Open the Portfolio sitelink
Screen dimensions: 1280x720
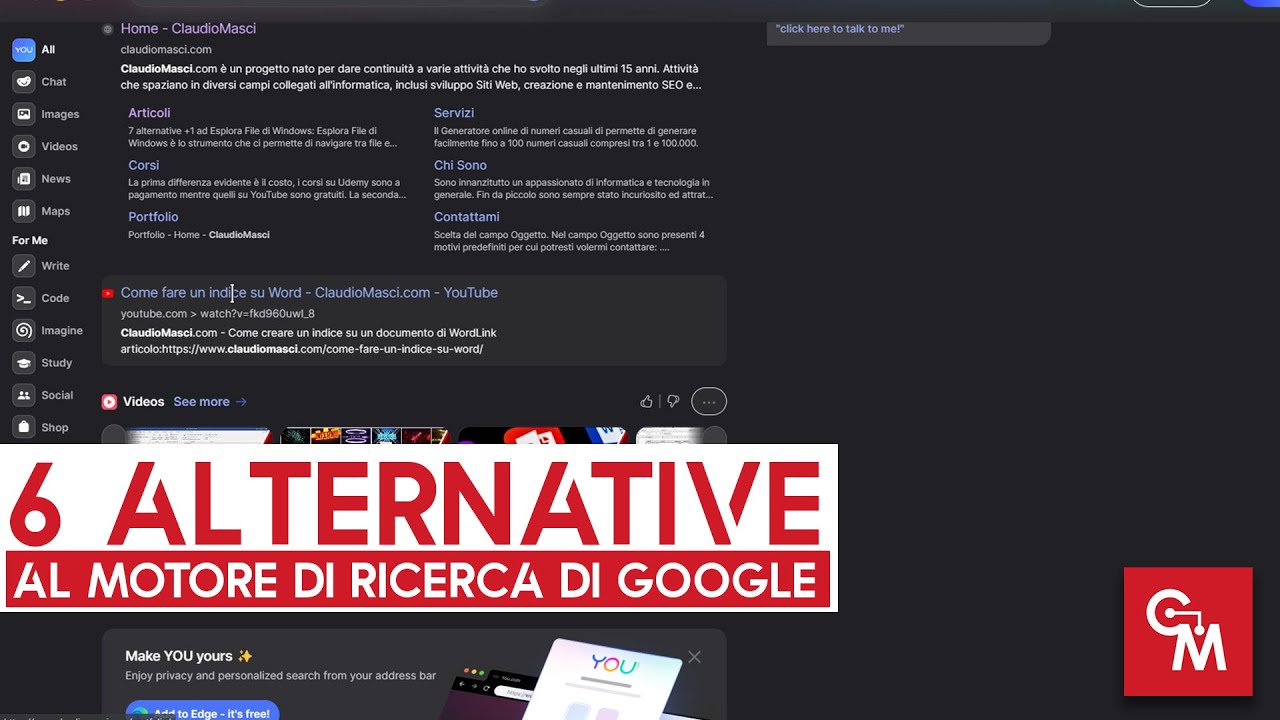coord(153,217)
